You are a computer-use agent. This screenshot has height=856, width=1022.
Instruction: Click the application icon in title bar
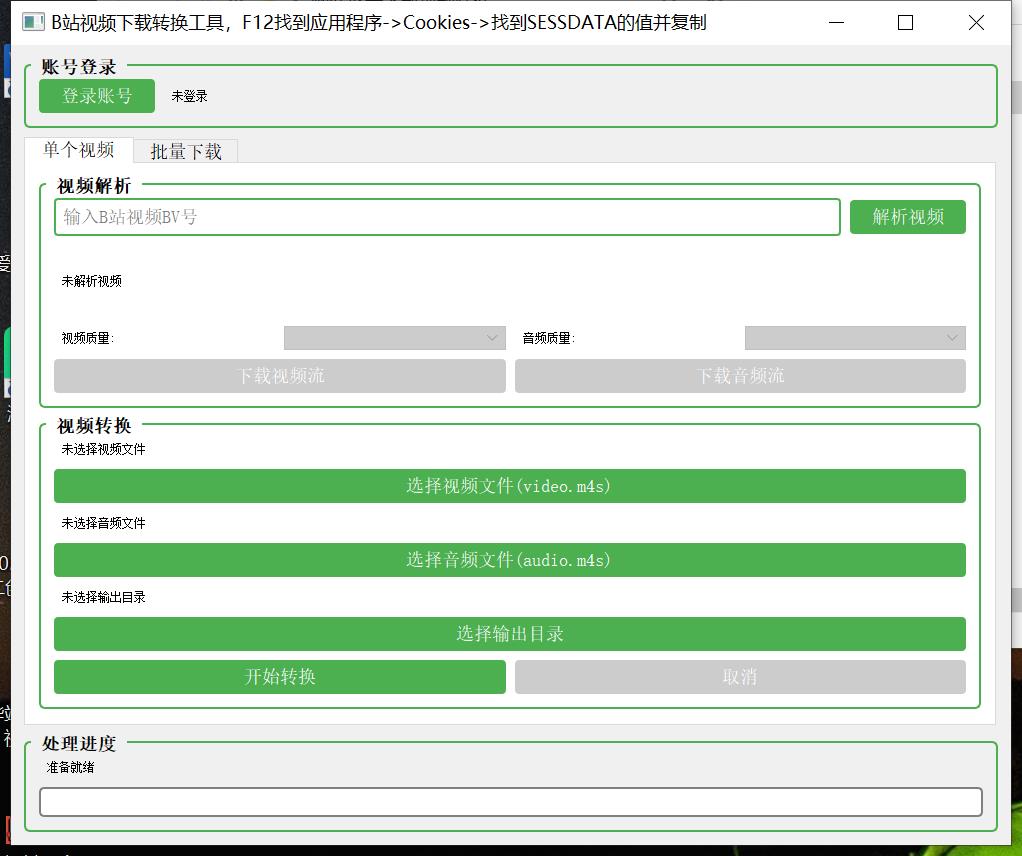pyautogui.click(x=33, y=23)
